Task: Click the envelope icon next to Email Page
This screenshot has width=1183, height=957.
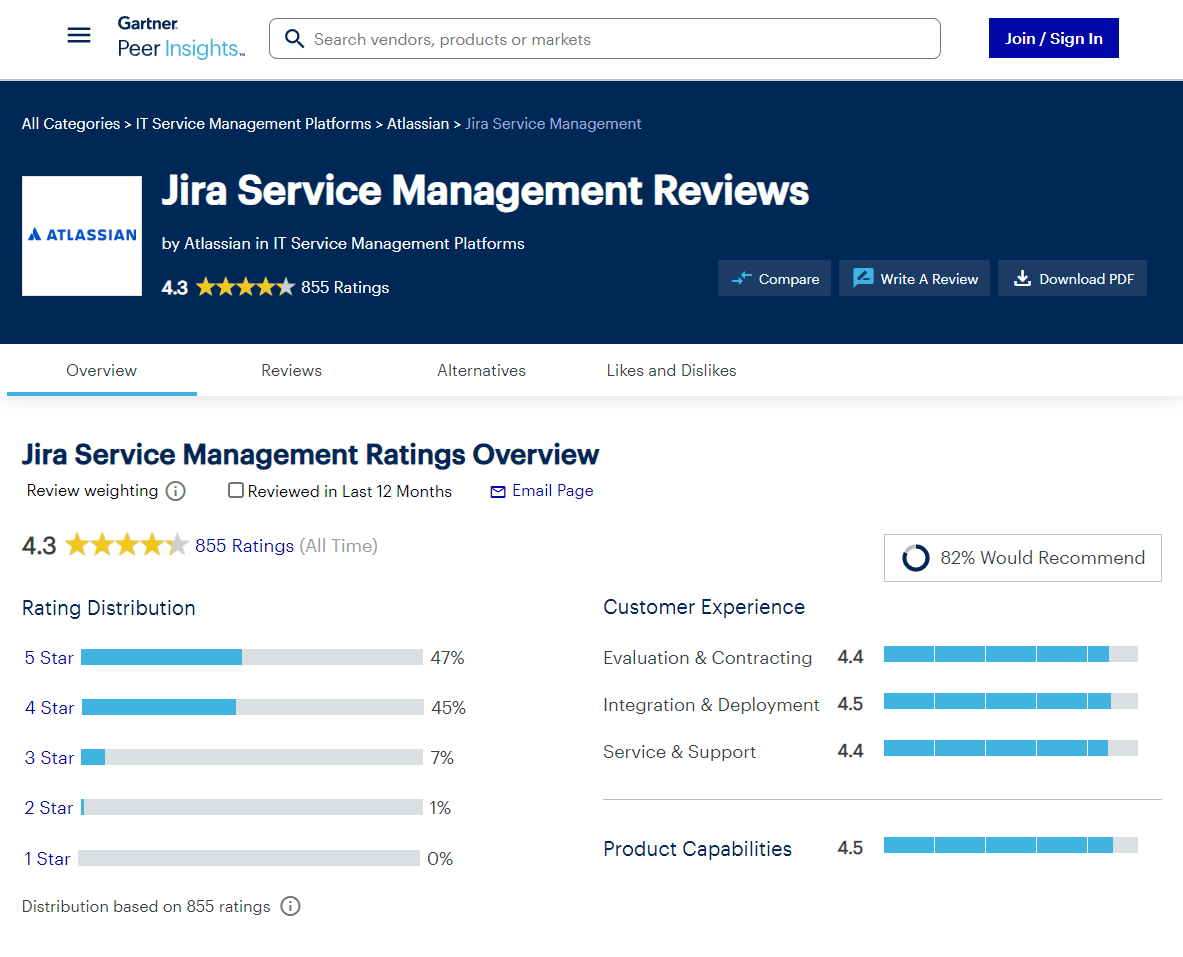Action: tap(497, 491)
